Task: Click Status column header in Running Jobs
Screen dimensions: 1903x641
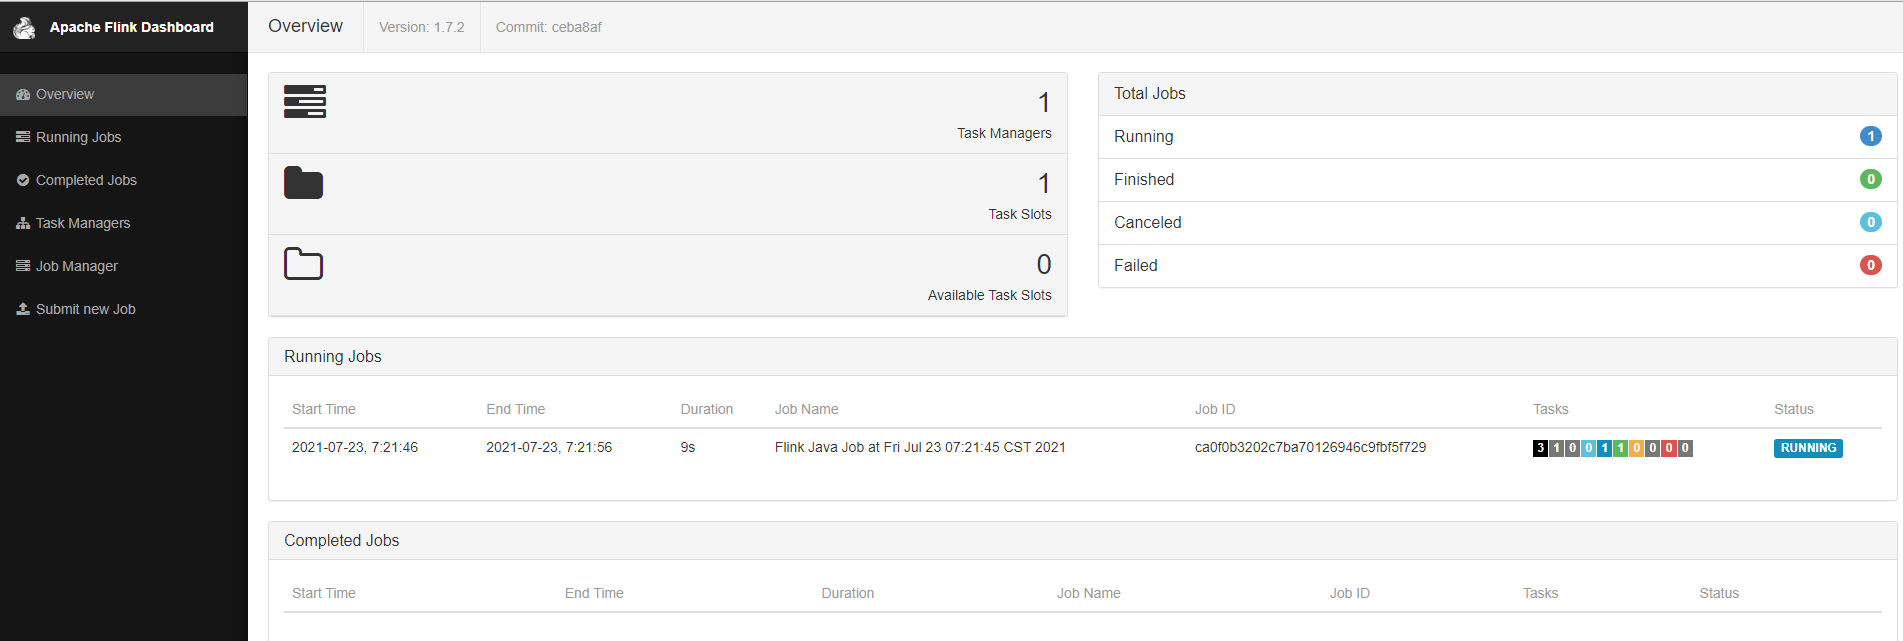Action: [1794, 409]
